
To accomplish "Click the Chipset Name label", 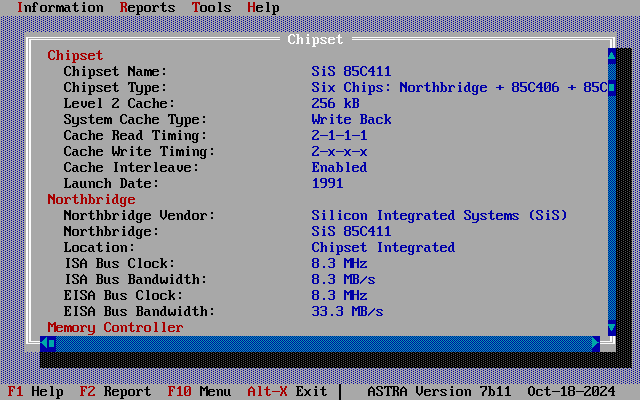I will pyautogui.click(x=116, y=71).
